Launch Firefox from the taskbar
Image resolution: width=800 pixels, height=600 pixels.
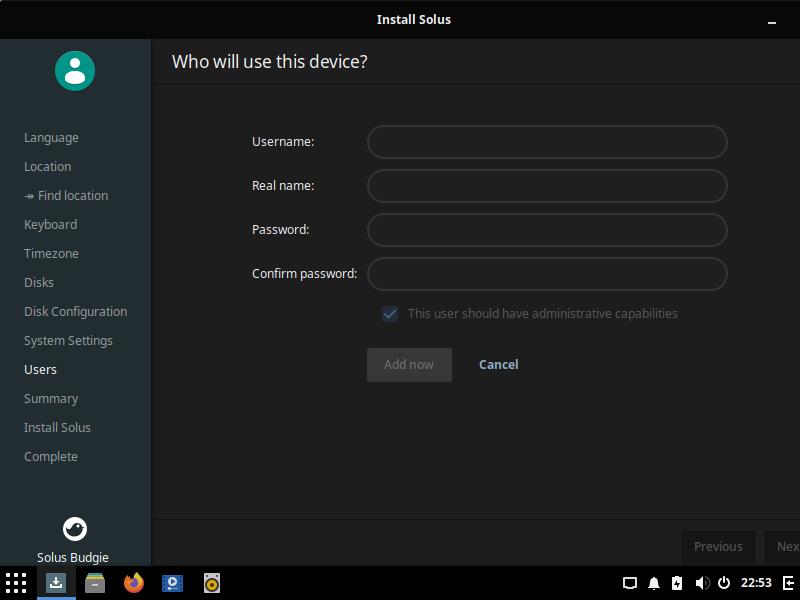click(x=134, y=583)
